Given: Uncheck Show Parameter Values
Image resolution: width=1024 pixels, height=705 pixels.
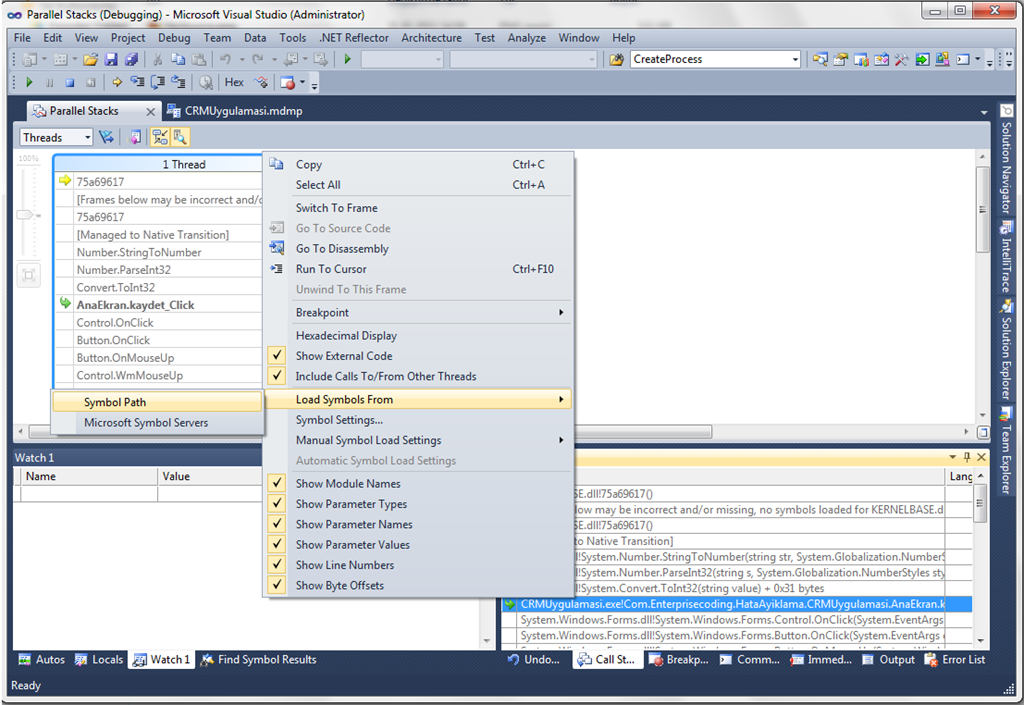Looking at the screenshot, I should 278,544.
